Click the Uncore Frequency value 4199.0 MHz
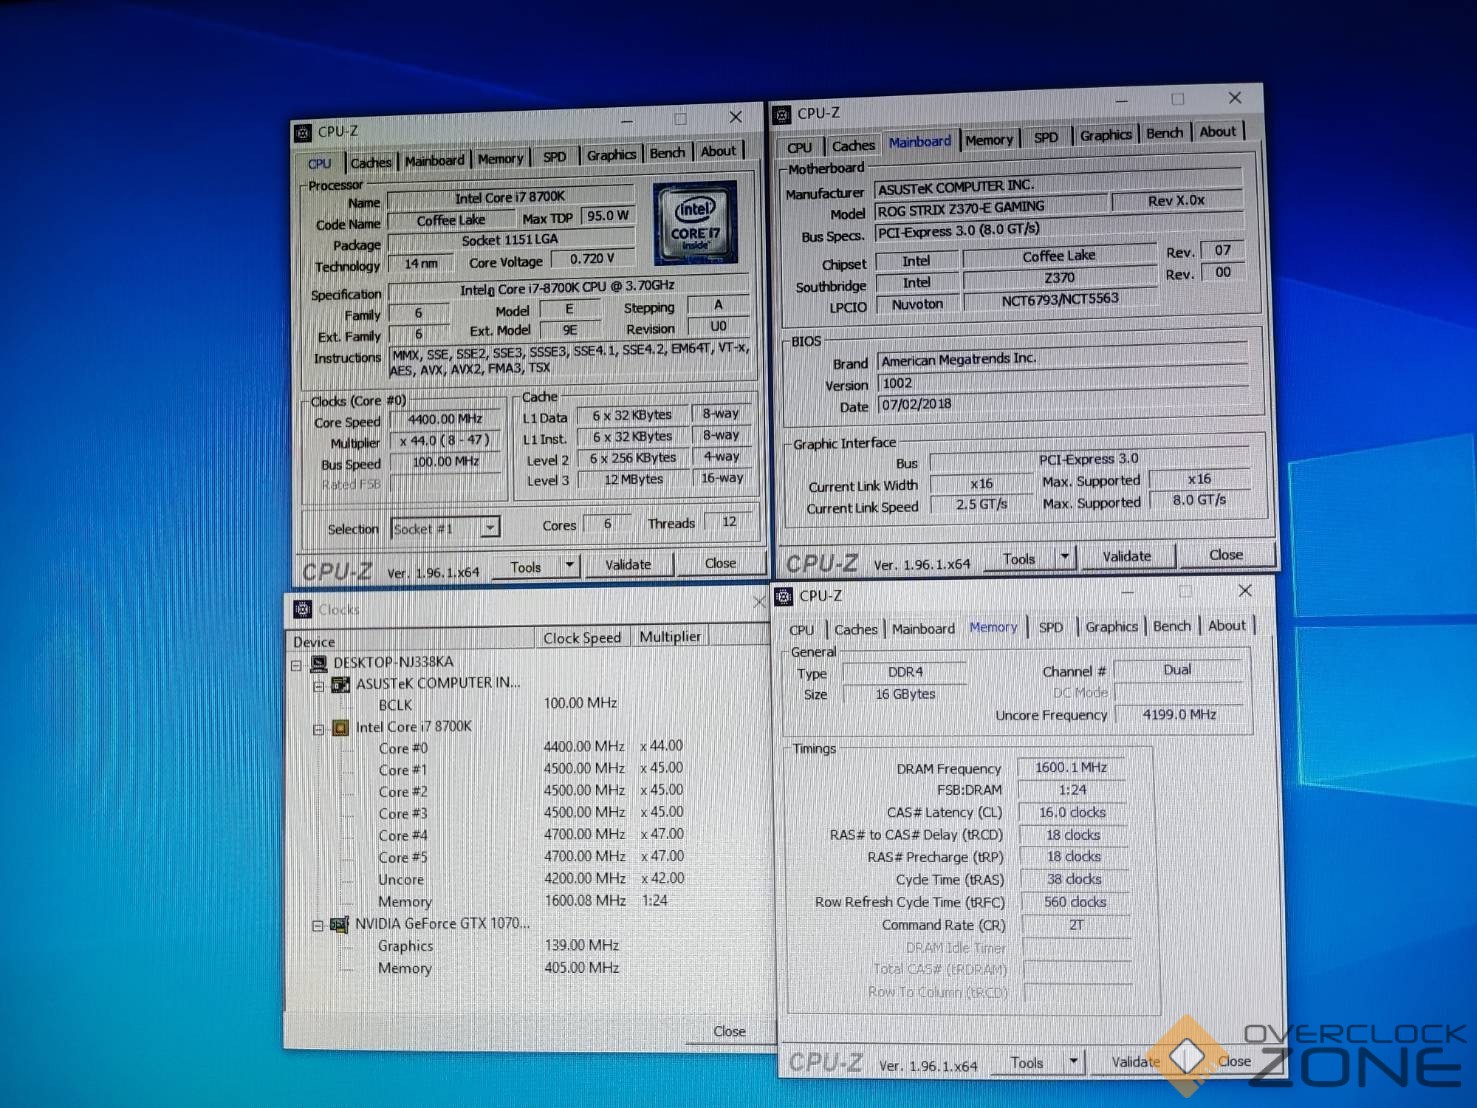This screenshot has width=1477, height=1108. pos(1179,715)
